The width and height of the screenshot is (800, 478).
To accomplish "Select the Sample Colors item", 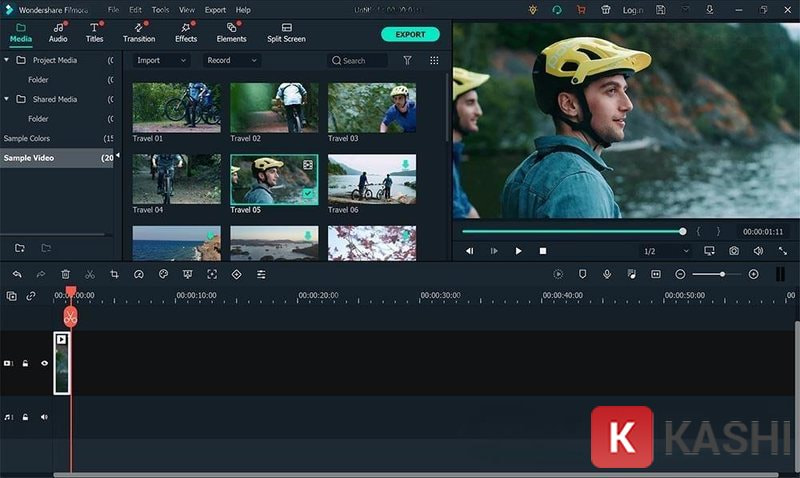I will [27, 138].
